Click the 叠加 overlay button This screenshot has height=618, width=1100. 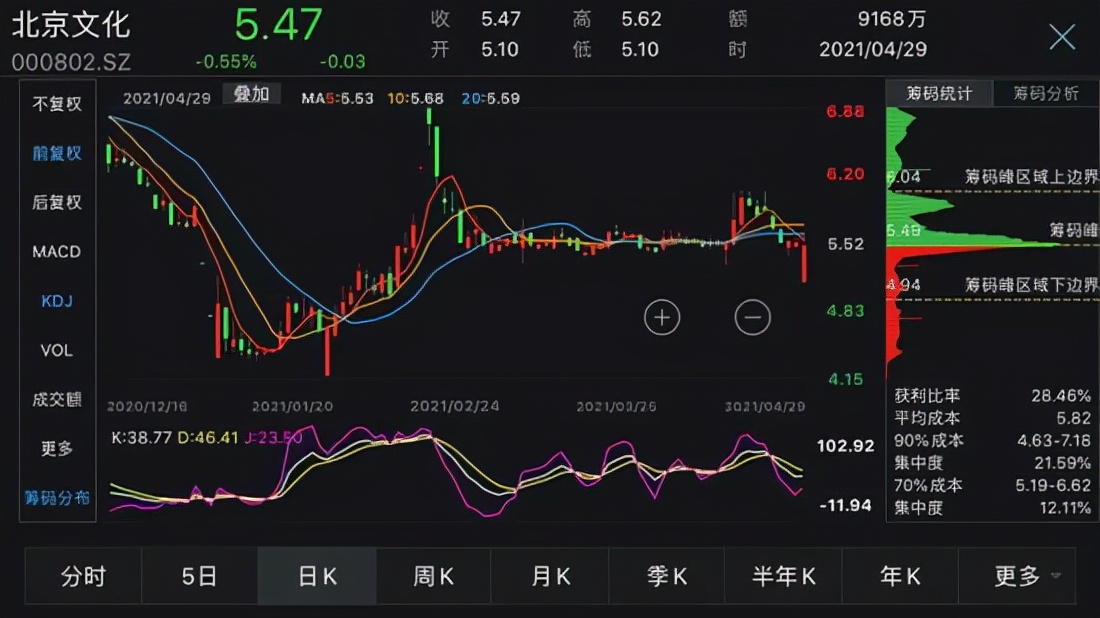(252, 94)
